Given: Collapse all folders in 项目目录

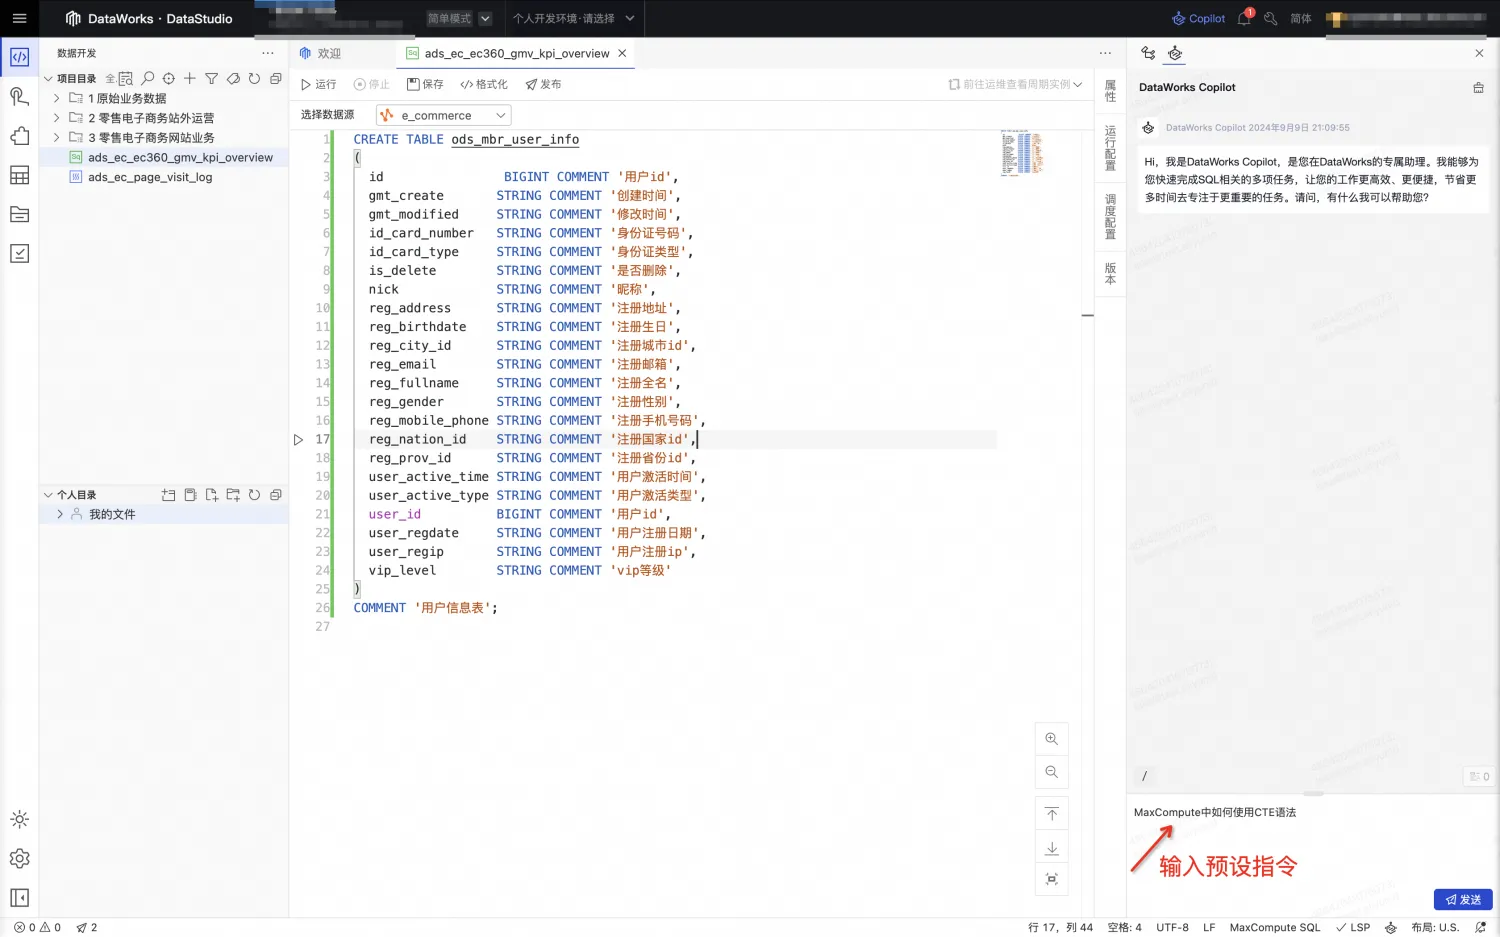Looking at the screenshot, I should click(275, 78).
